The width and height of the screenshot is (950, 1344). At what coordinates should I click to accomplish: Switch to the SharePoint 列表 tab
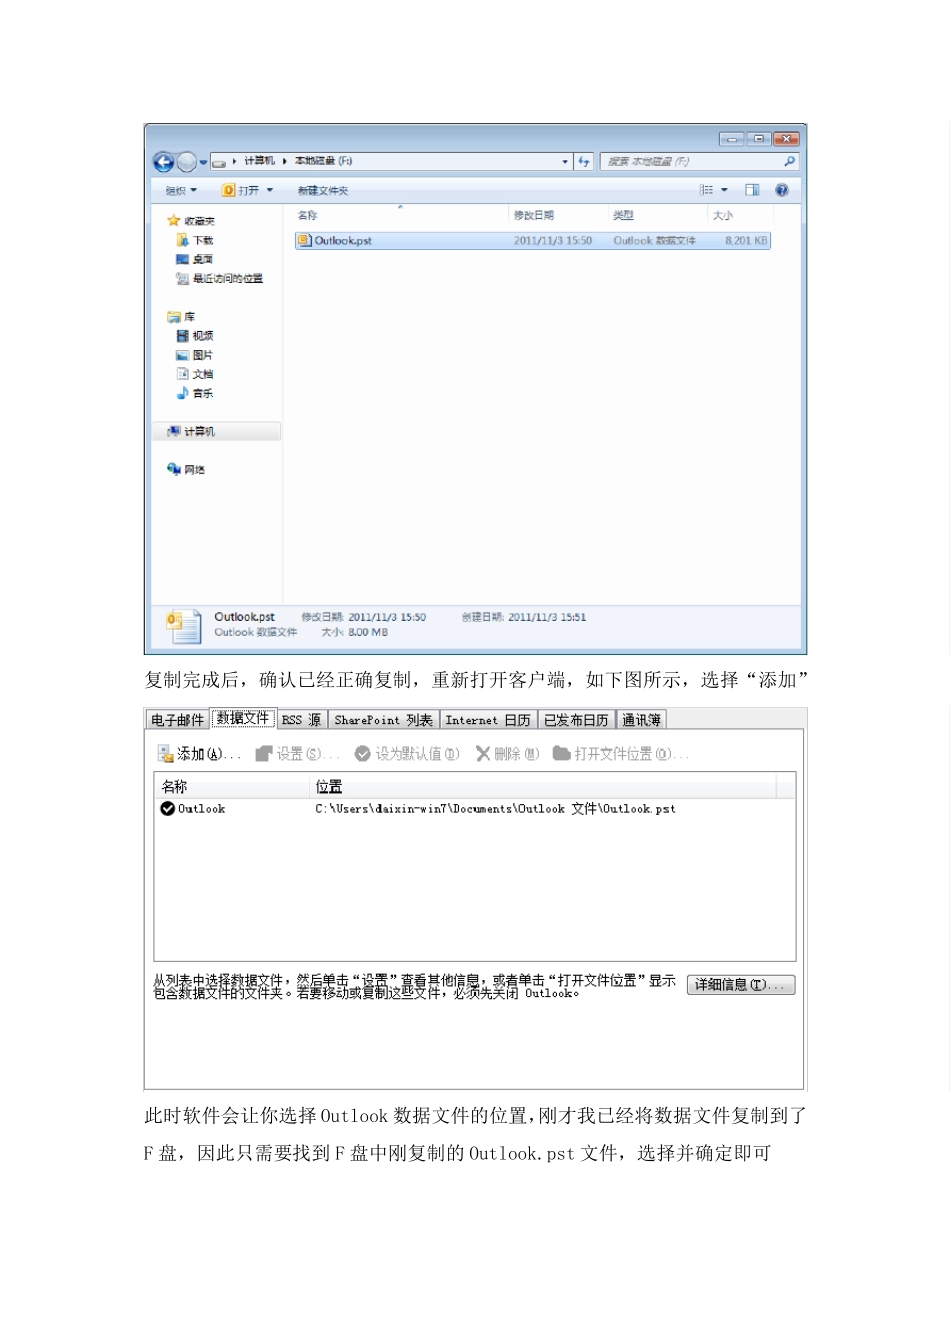pyautogui.click(x=383, y=720)
